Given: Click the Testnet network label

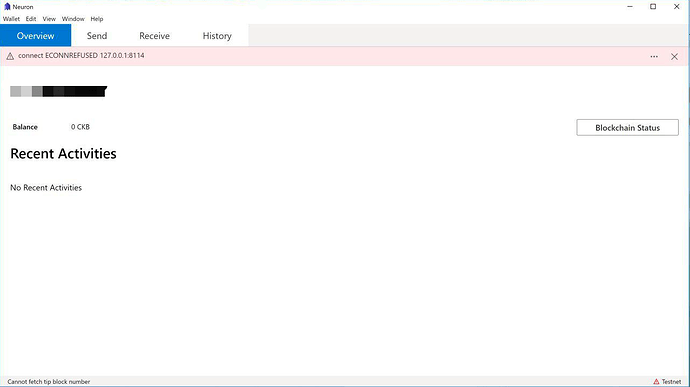Looking at the screenshot, I should [671, 382].
